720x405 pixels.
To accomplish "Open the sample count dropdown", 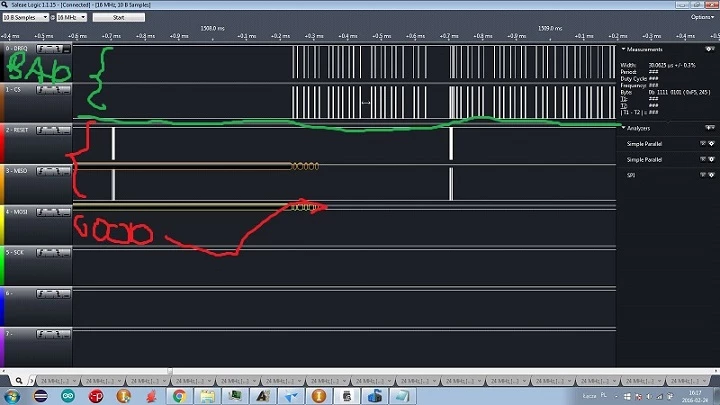I will [25, 17].
